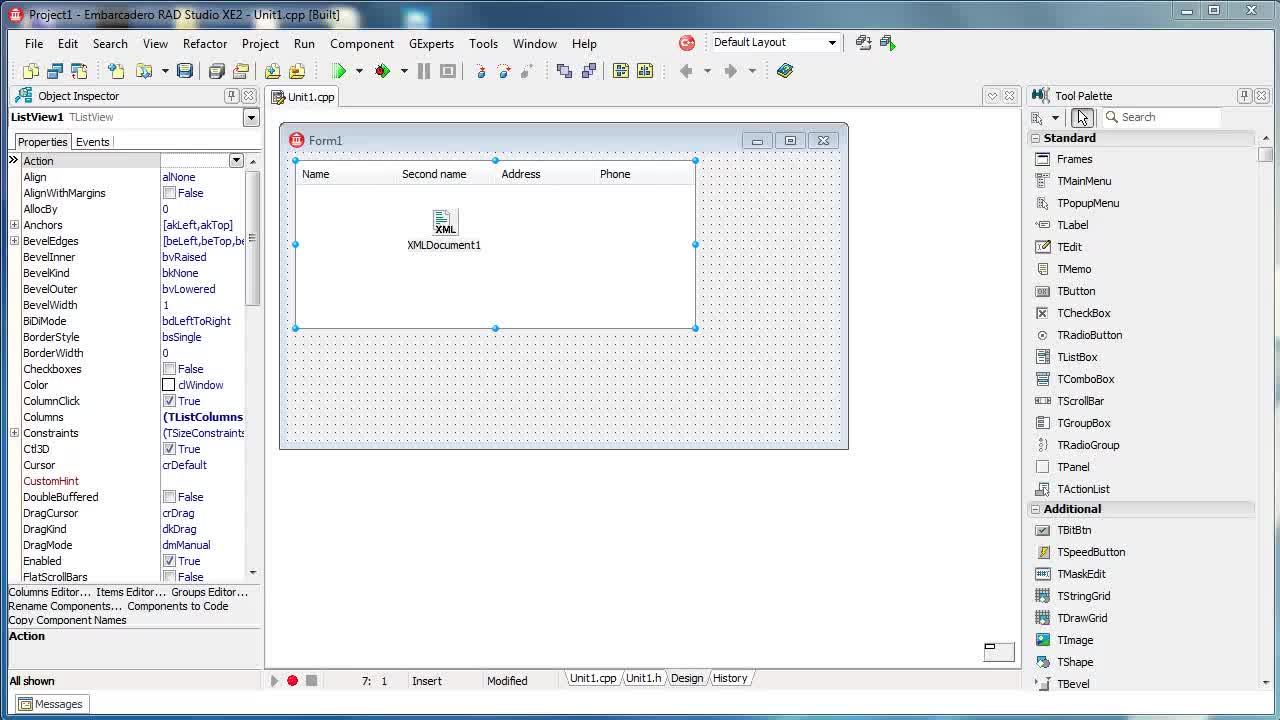1280x720 pixels.
Task: Click the Set Debug Desktop icon
Action: [x=888, y=43]
